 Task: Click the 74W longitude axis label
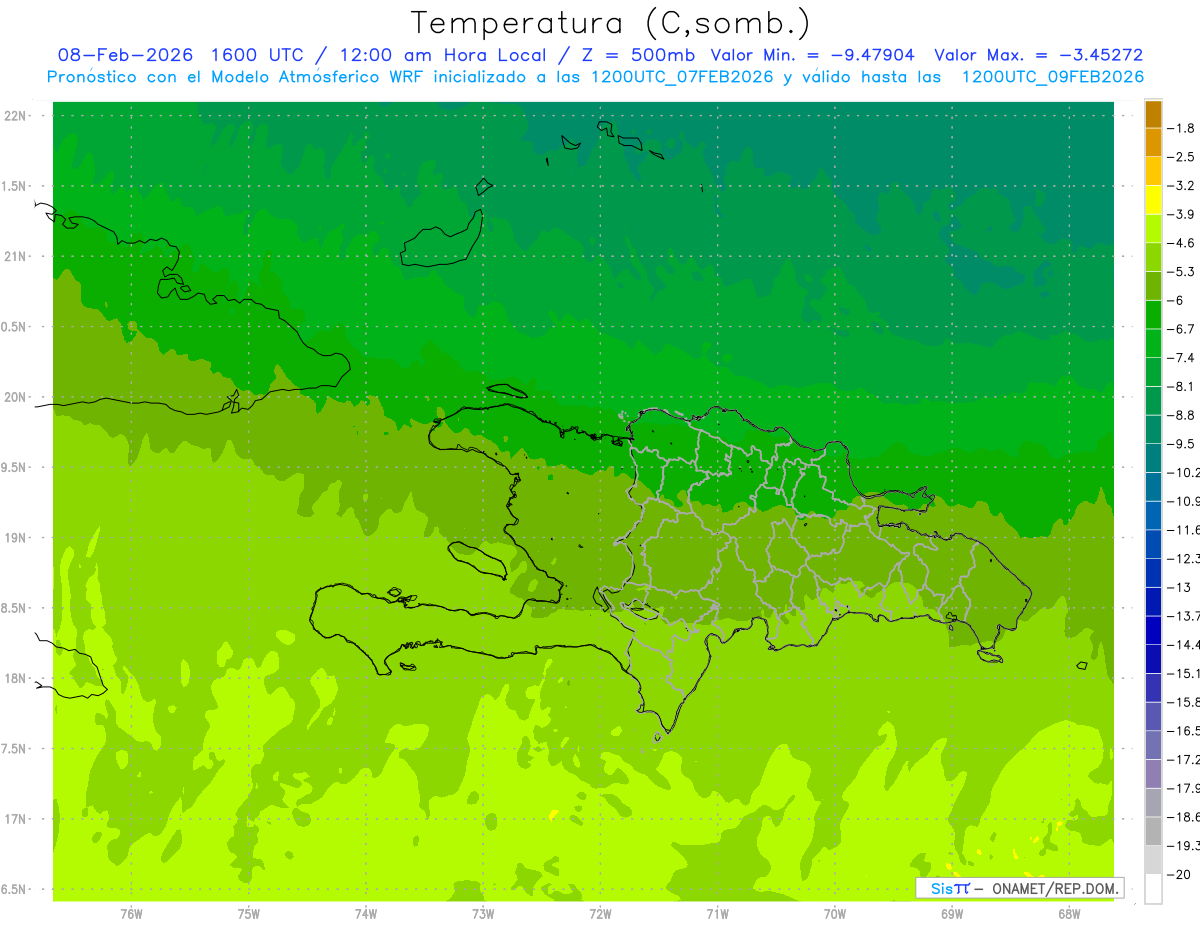click(366, 914)
